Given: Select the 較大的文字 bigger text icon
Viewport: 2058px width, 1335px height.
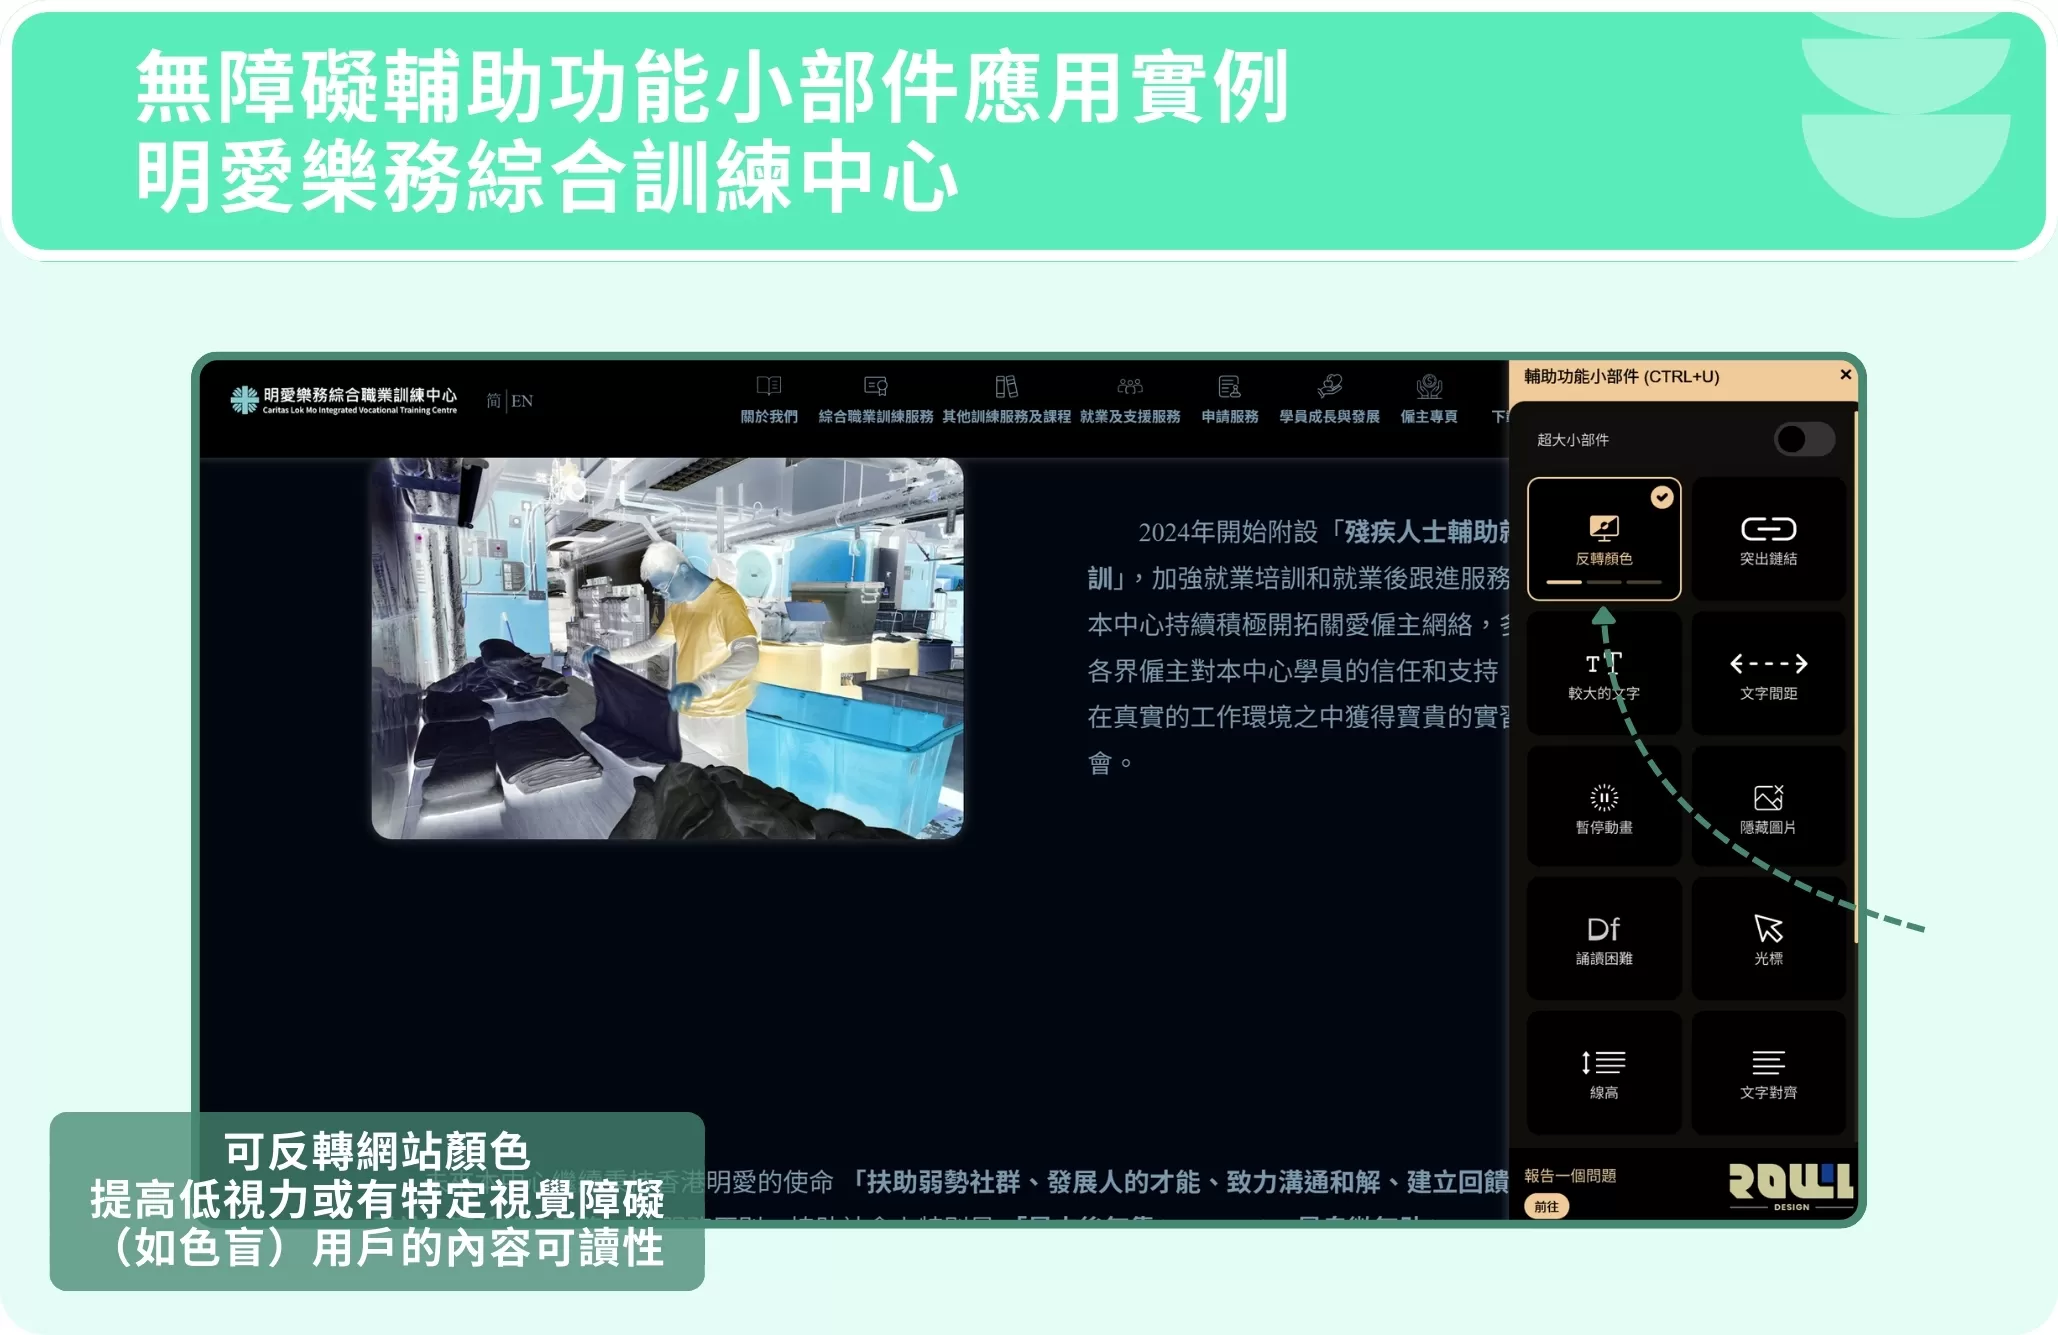Looking at the screenshot, I should (1603, 664).
